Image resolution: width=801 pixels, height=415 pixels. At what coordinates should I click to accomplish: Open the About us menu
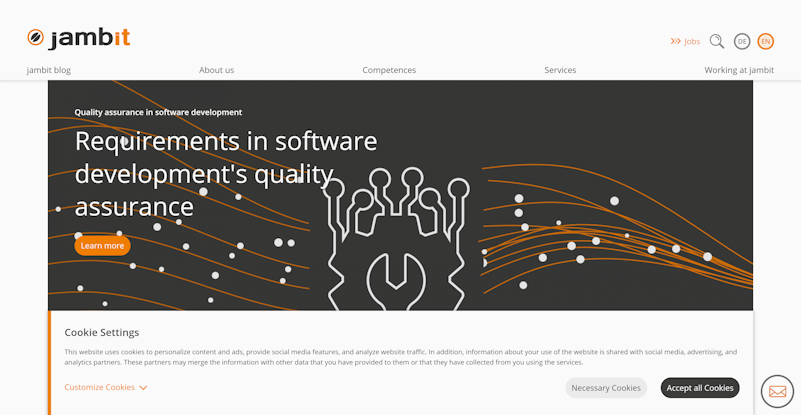(217, 70)
